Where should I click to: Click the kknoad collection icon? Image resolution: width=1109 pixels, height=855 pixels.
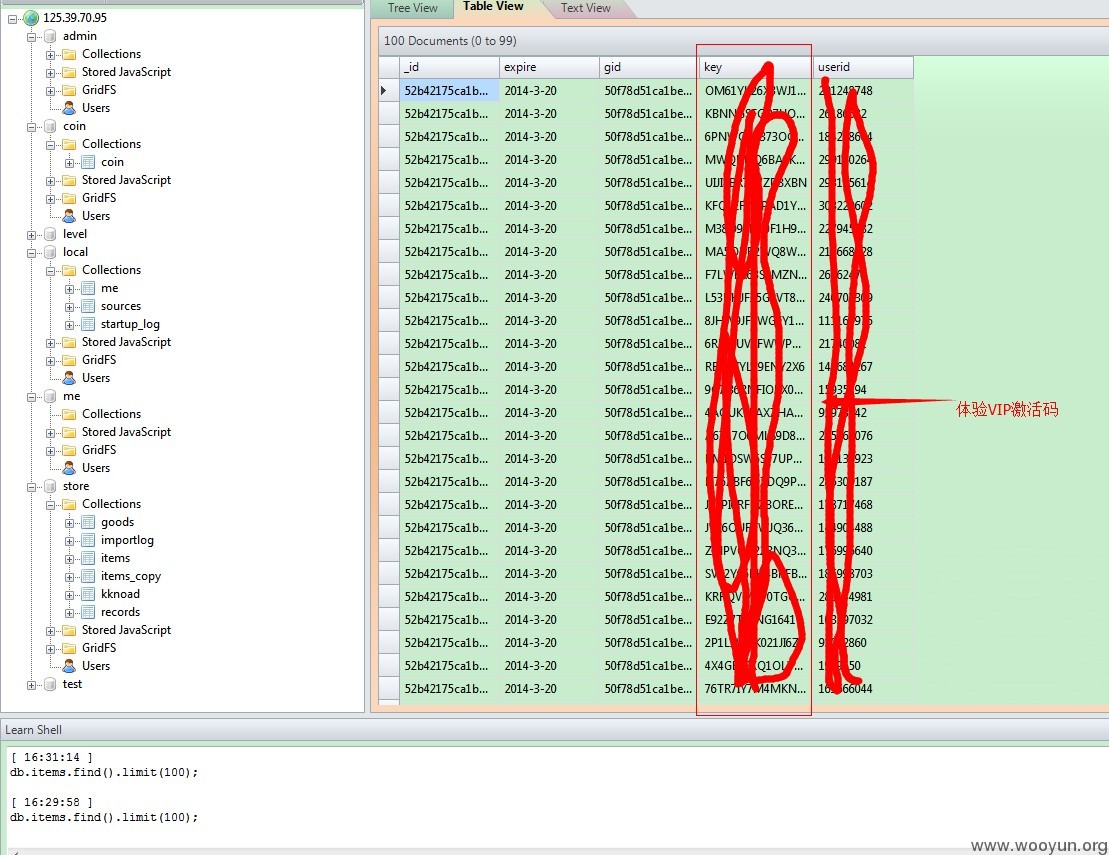[x=88, y=594]
